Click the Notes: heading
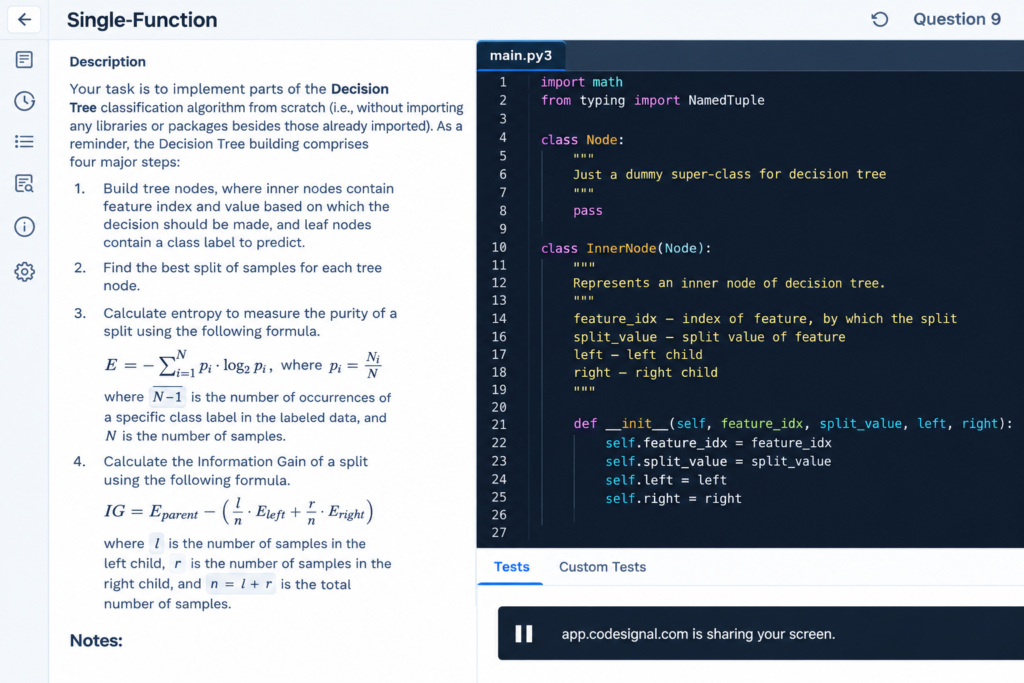 tap(96, 641)
